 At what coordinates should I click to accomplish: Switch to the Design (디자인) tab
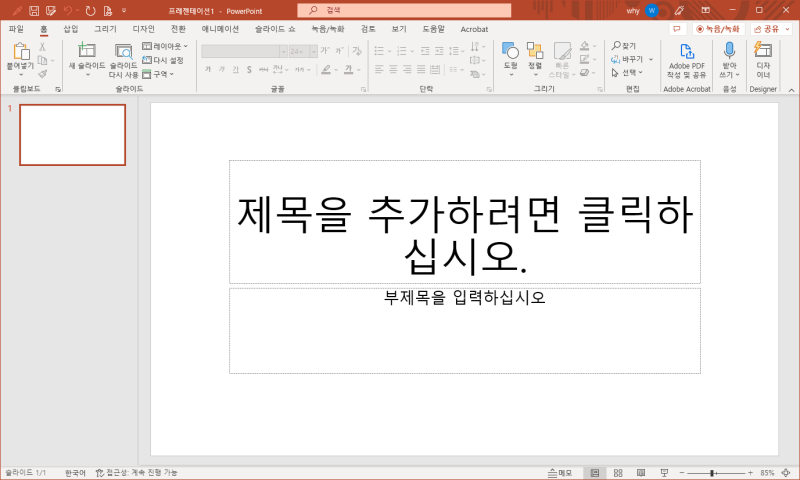(x=143, y=29)
